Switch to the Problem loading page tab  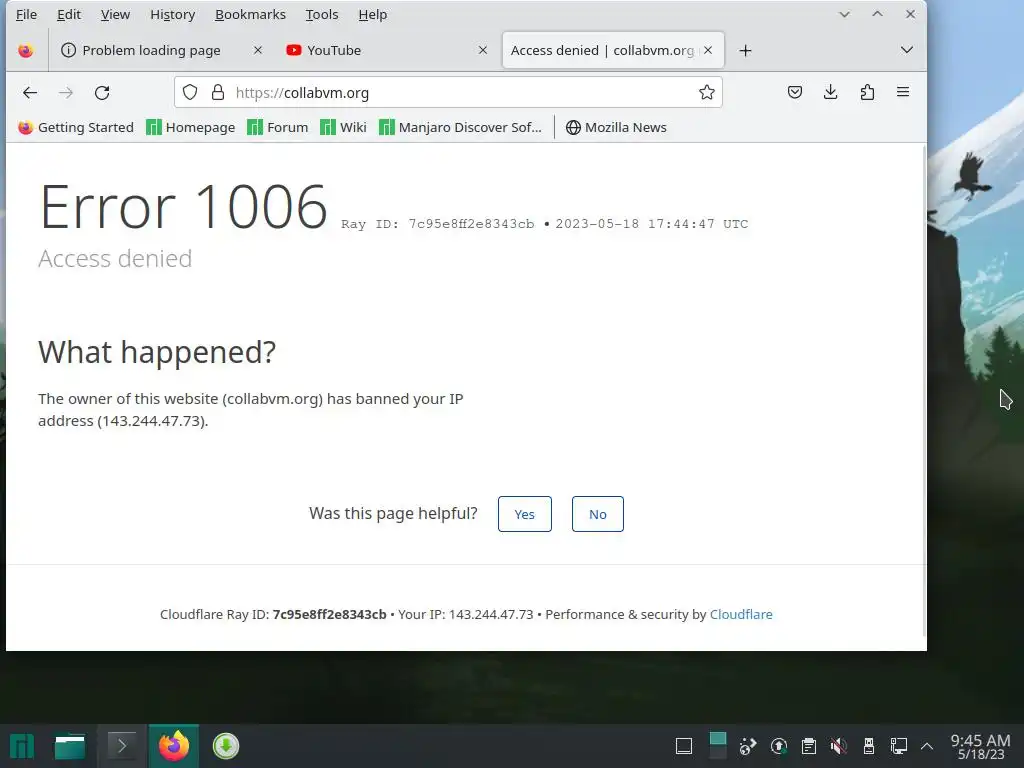click(x=161, y=50)
